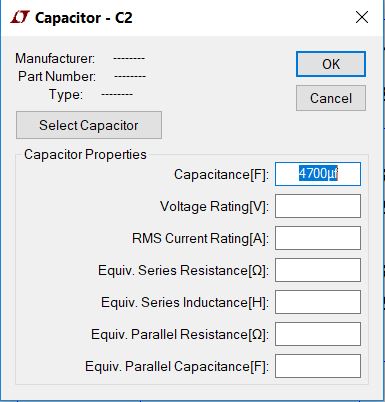Click the RMS Current Rating[A] label text

[200, 238]
